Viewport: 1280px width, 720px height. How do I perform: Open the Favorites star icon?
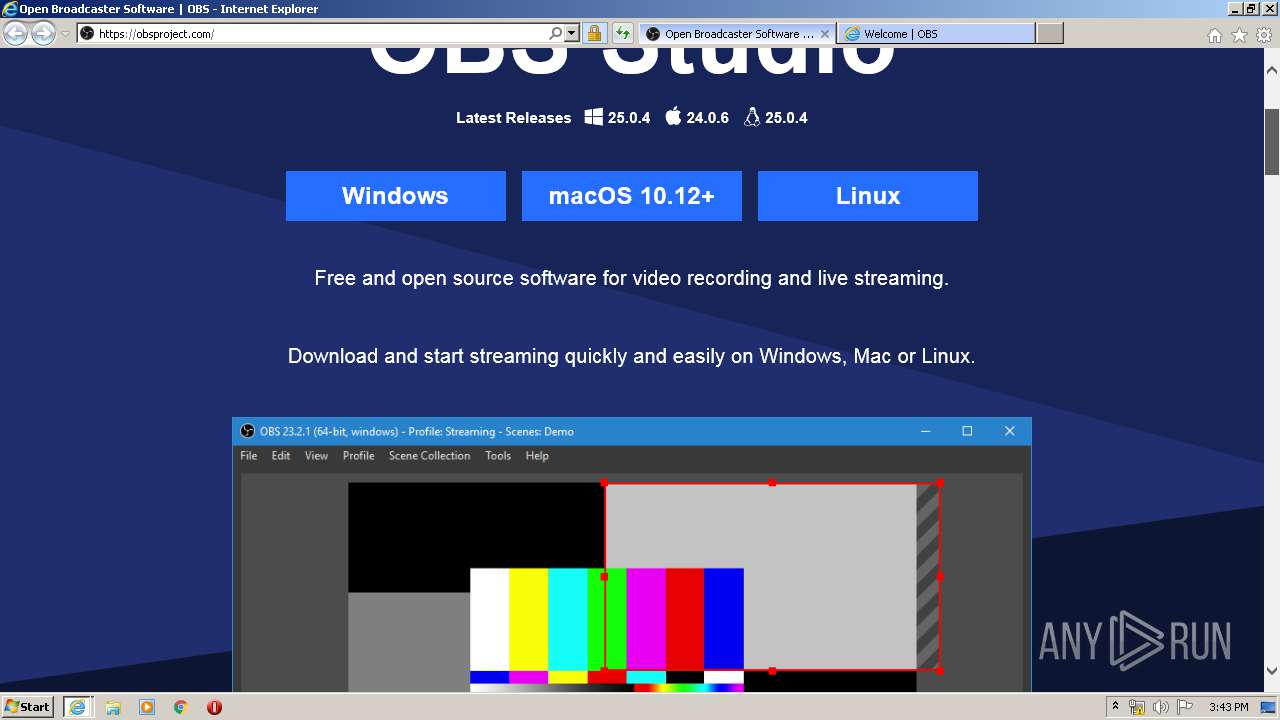(x=1239, y=35)
